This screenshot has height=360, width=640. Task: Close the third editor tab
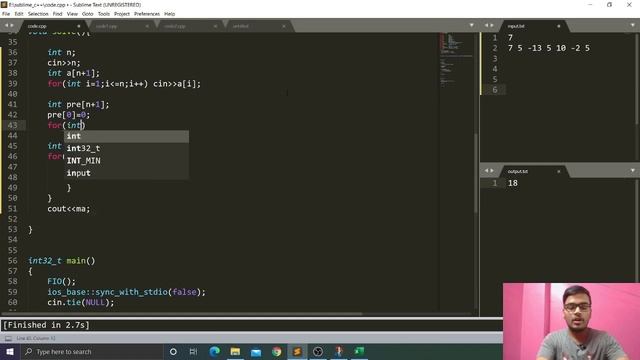[215, 26]
